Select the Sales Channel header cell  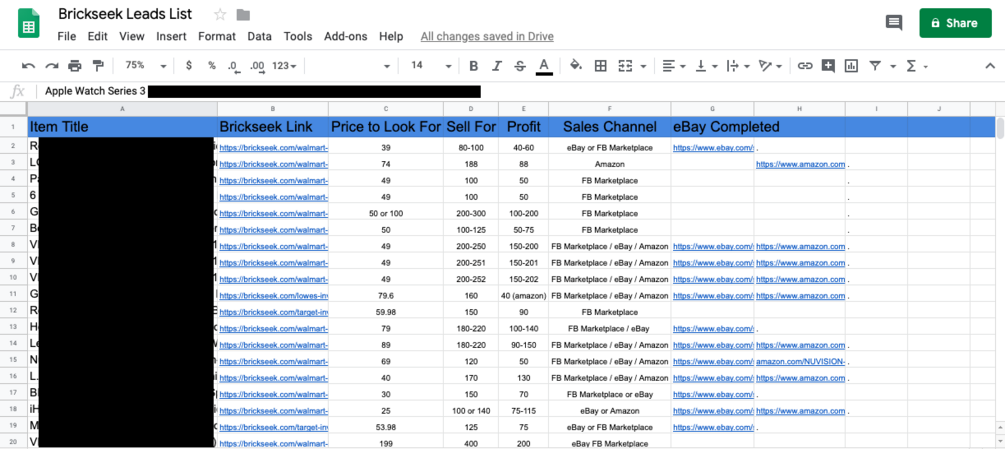[x=610, y=127]
